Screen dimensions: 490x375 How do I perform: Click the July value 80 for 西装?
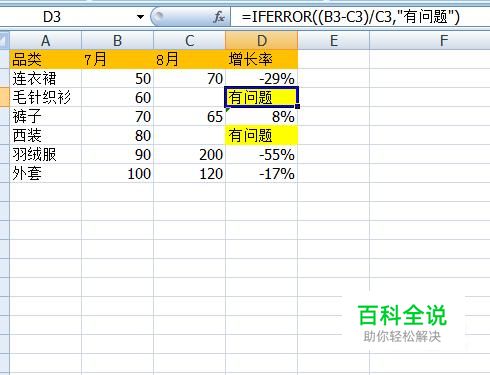117,135
